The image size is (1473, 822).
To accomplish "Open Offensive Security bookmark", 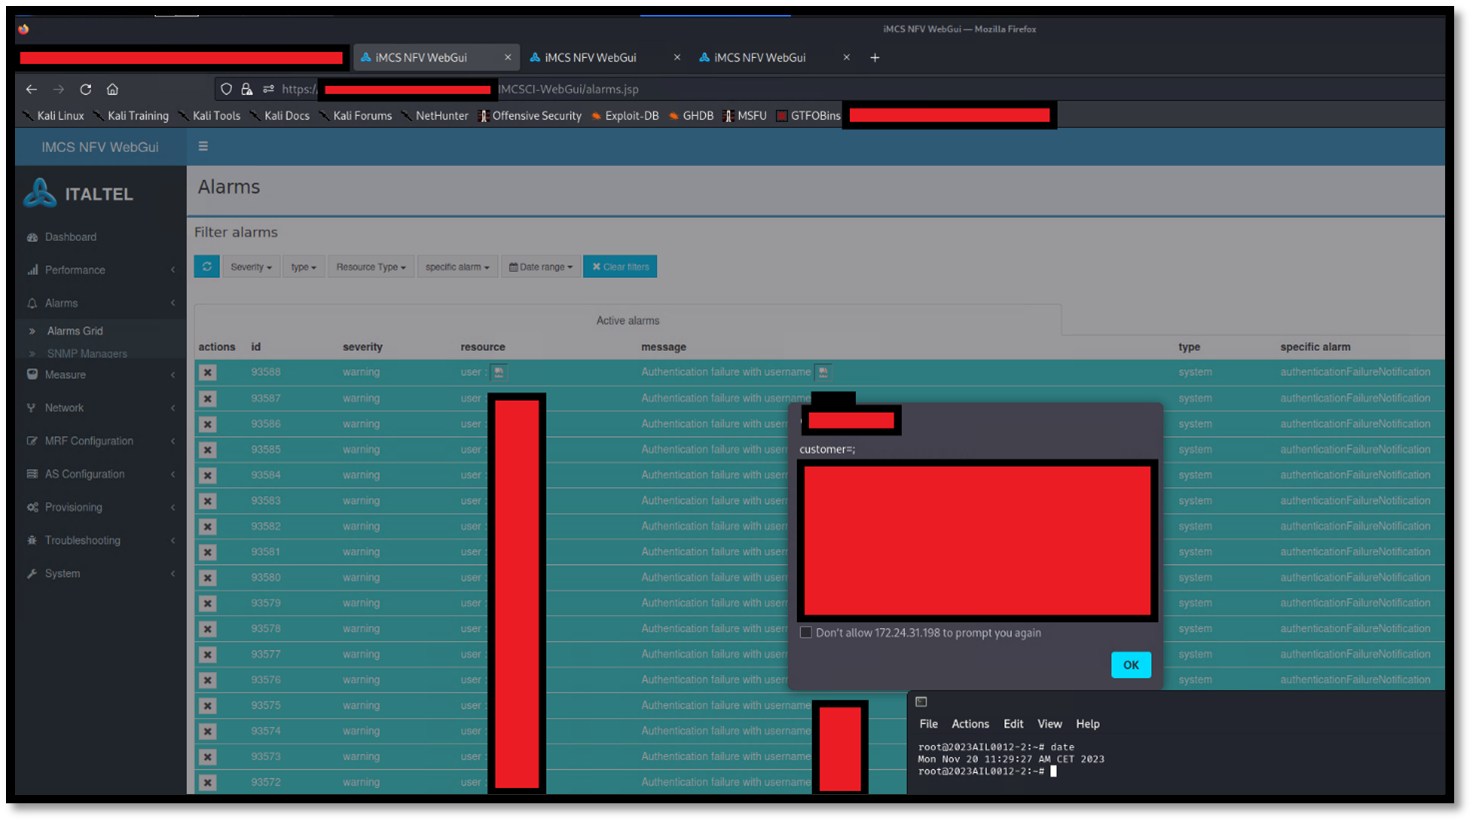I will point(530,116).
